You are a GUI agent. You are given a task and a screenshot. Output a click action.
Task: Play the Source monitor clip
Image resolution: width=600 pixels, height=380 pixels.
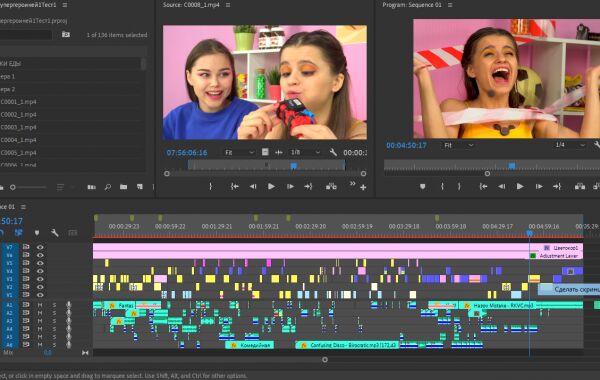(271, 186)
